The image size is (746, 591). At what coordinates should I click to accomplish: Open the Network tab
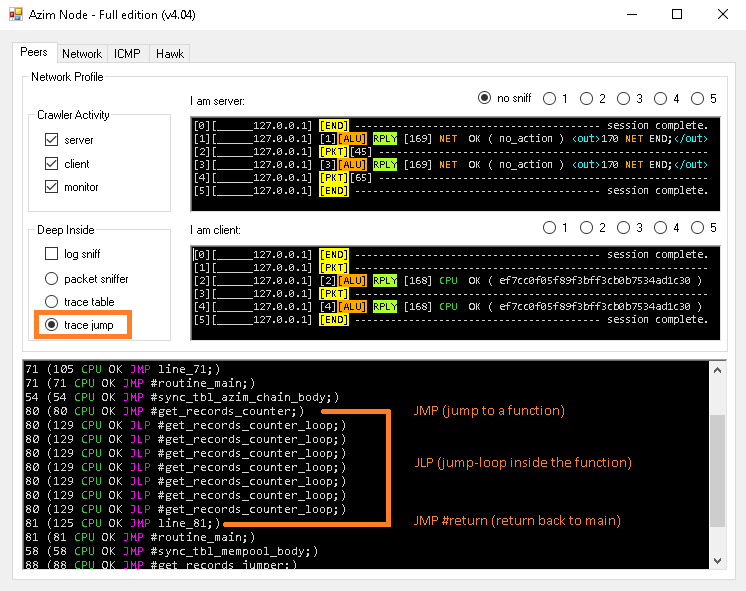82,54
